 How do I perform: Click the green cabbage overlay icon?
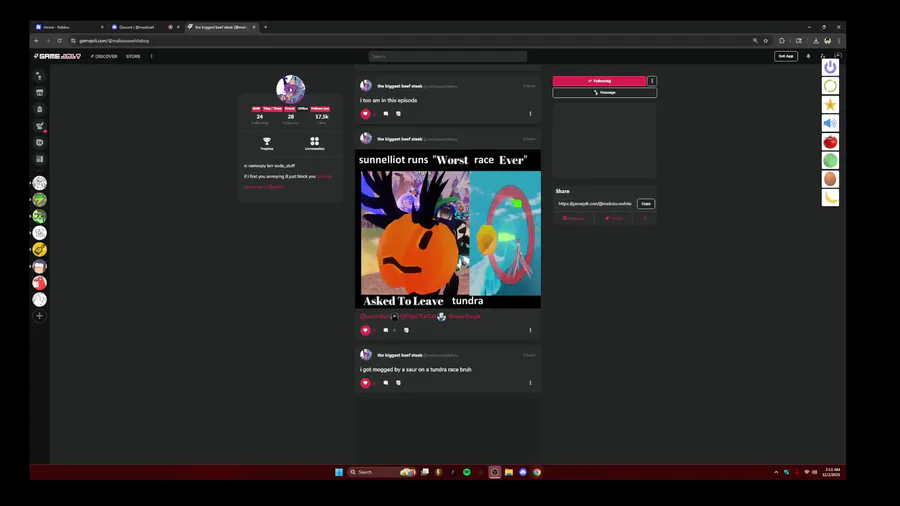point(830,161)
